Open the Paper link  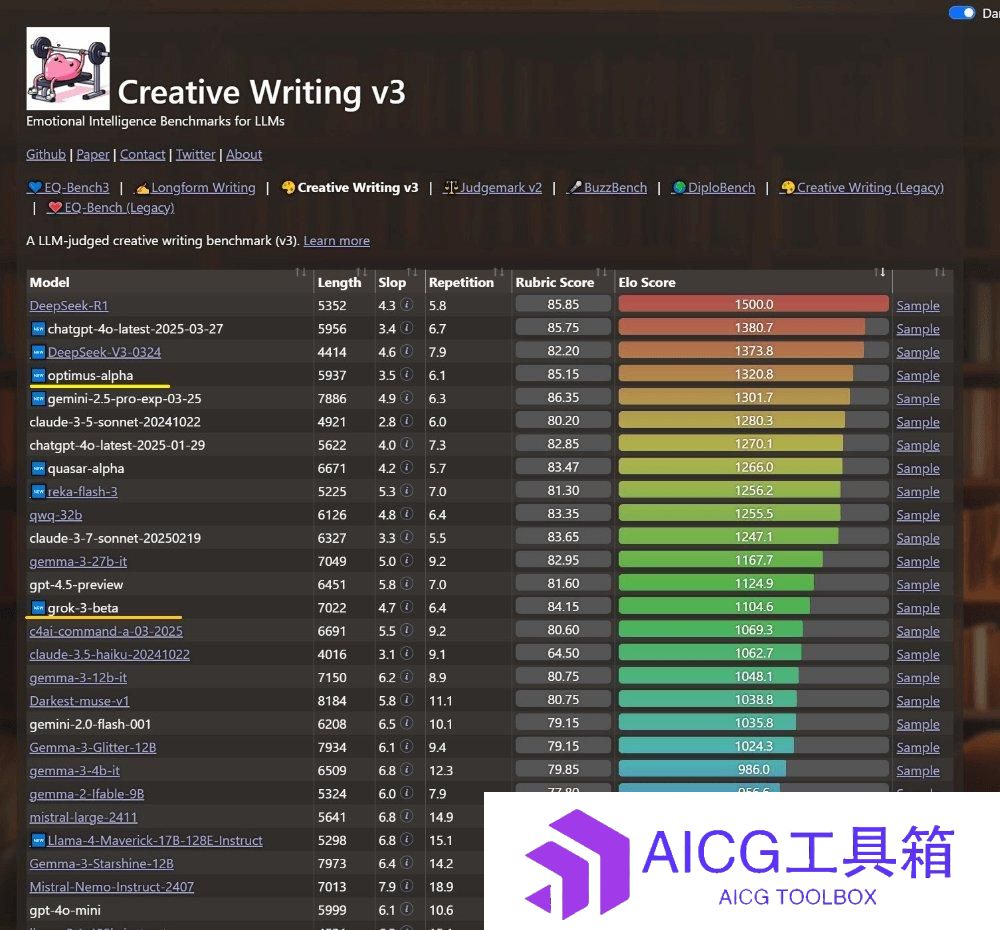[x=93, y=154]
